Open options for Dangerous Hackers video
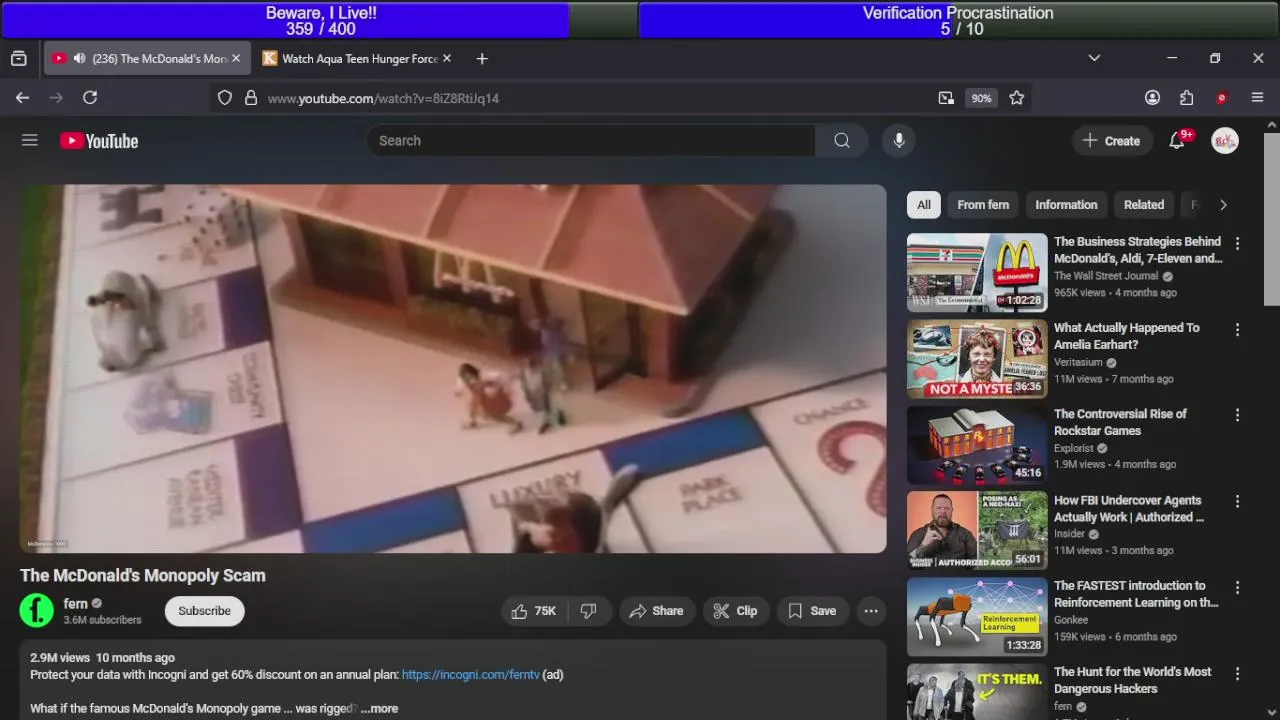 (1237, 673)
